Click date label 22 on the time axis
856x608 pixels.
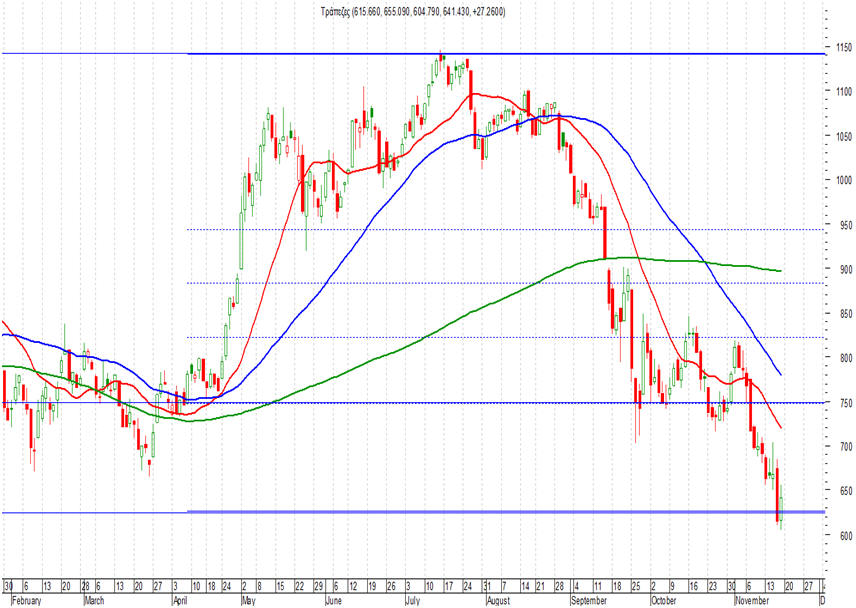tap(299, 587)
